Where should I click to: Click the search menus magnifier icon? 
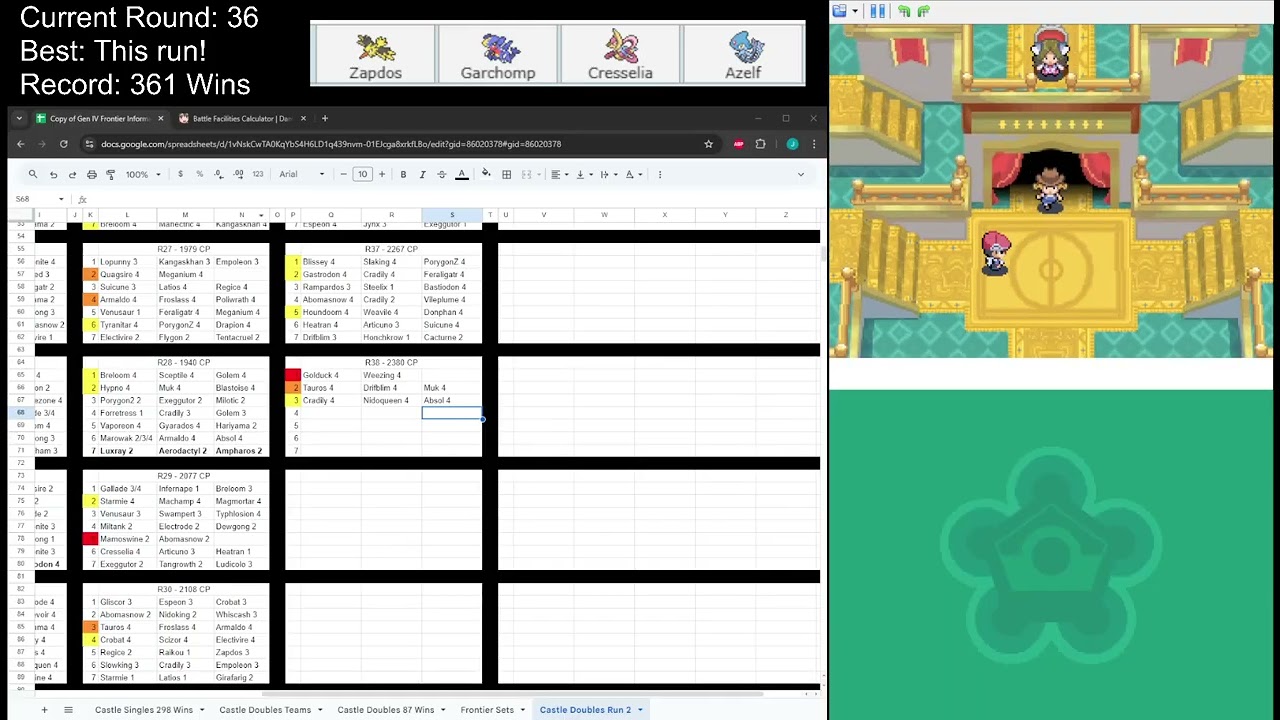pos(33,174)
